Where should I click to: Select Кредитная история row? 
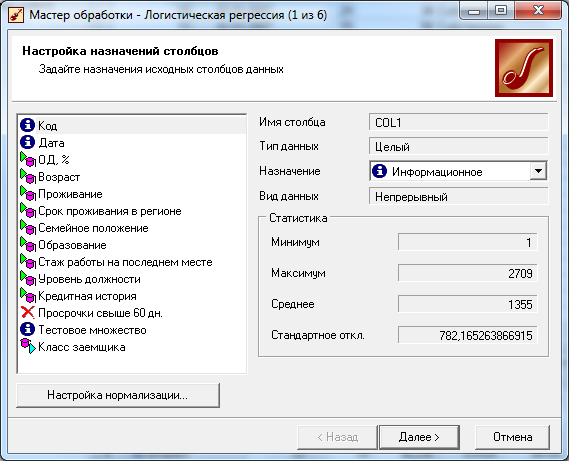point(132,296)
